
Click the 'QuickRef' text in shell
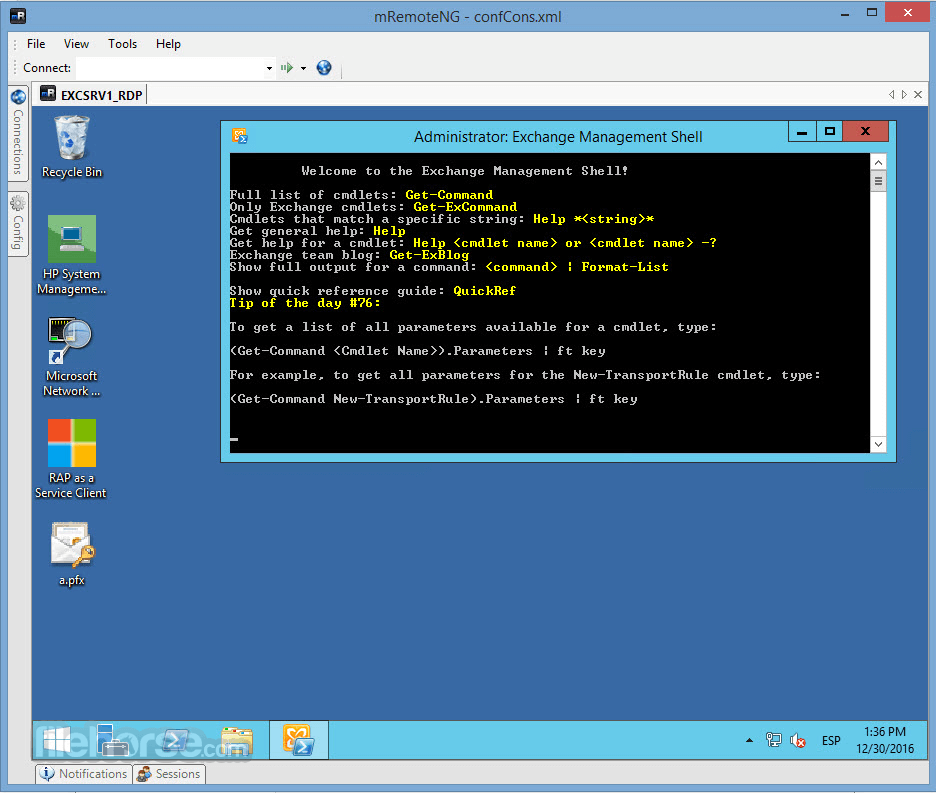coord(485,291)
